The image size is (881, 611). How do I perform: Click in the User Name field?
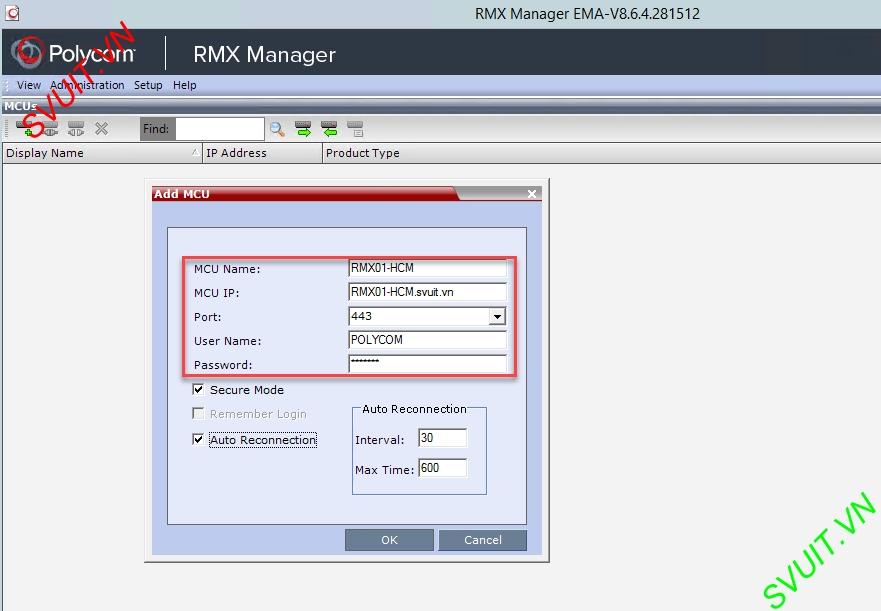[428, 340]
